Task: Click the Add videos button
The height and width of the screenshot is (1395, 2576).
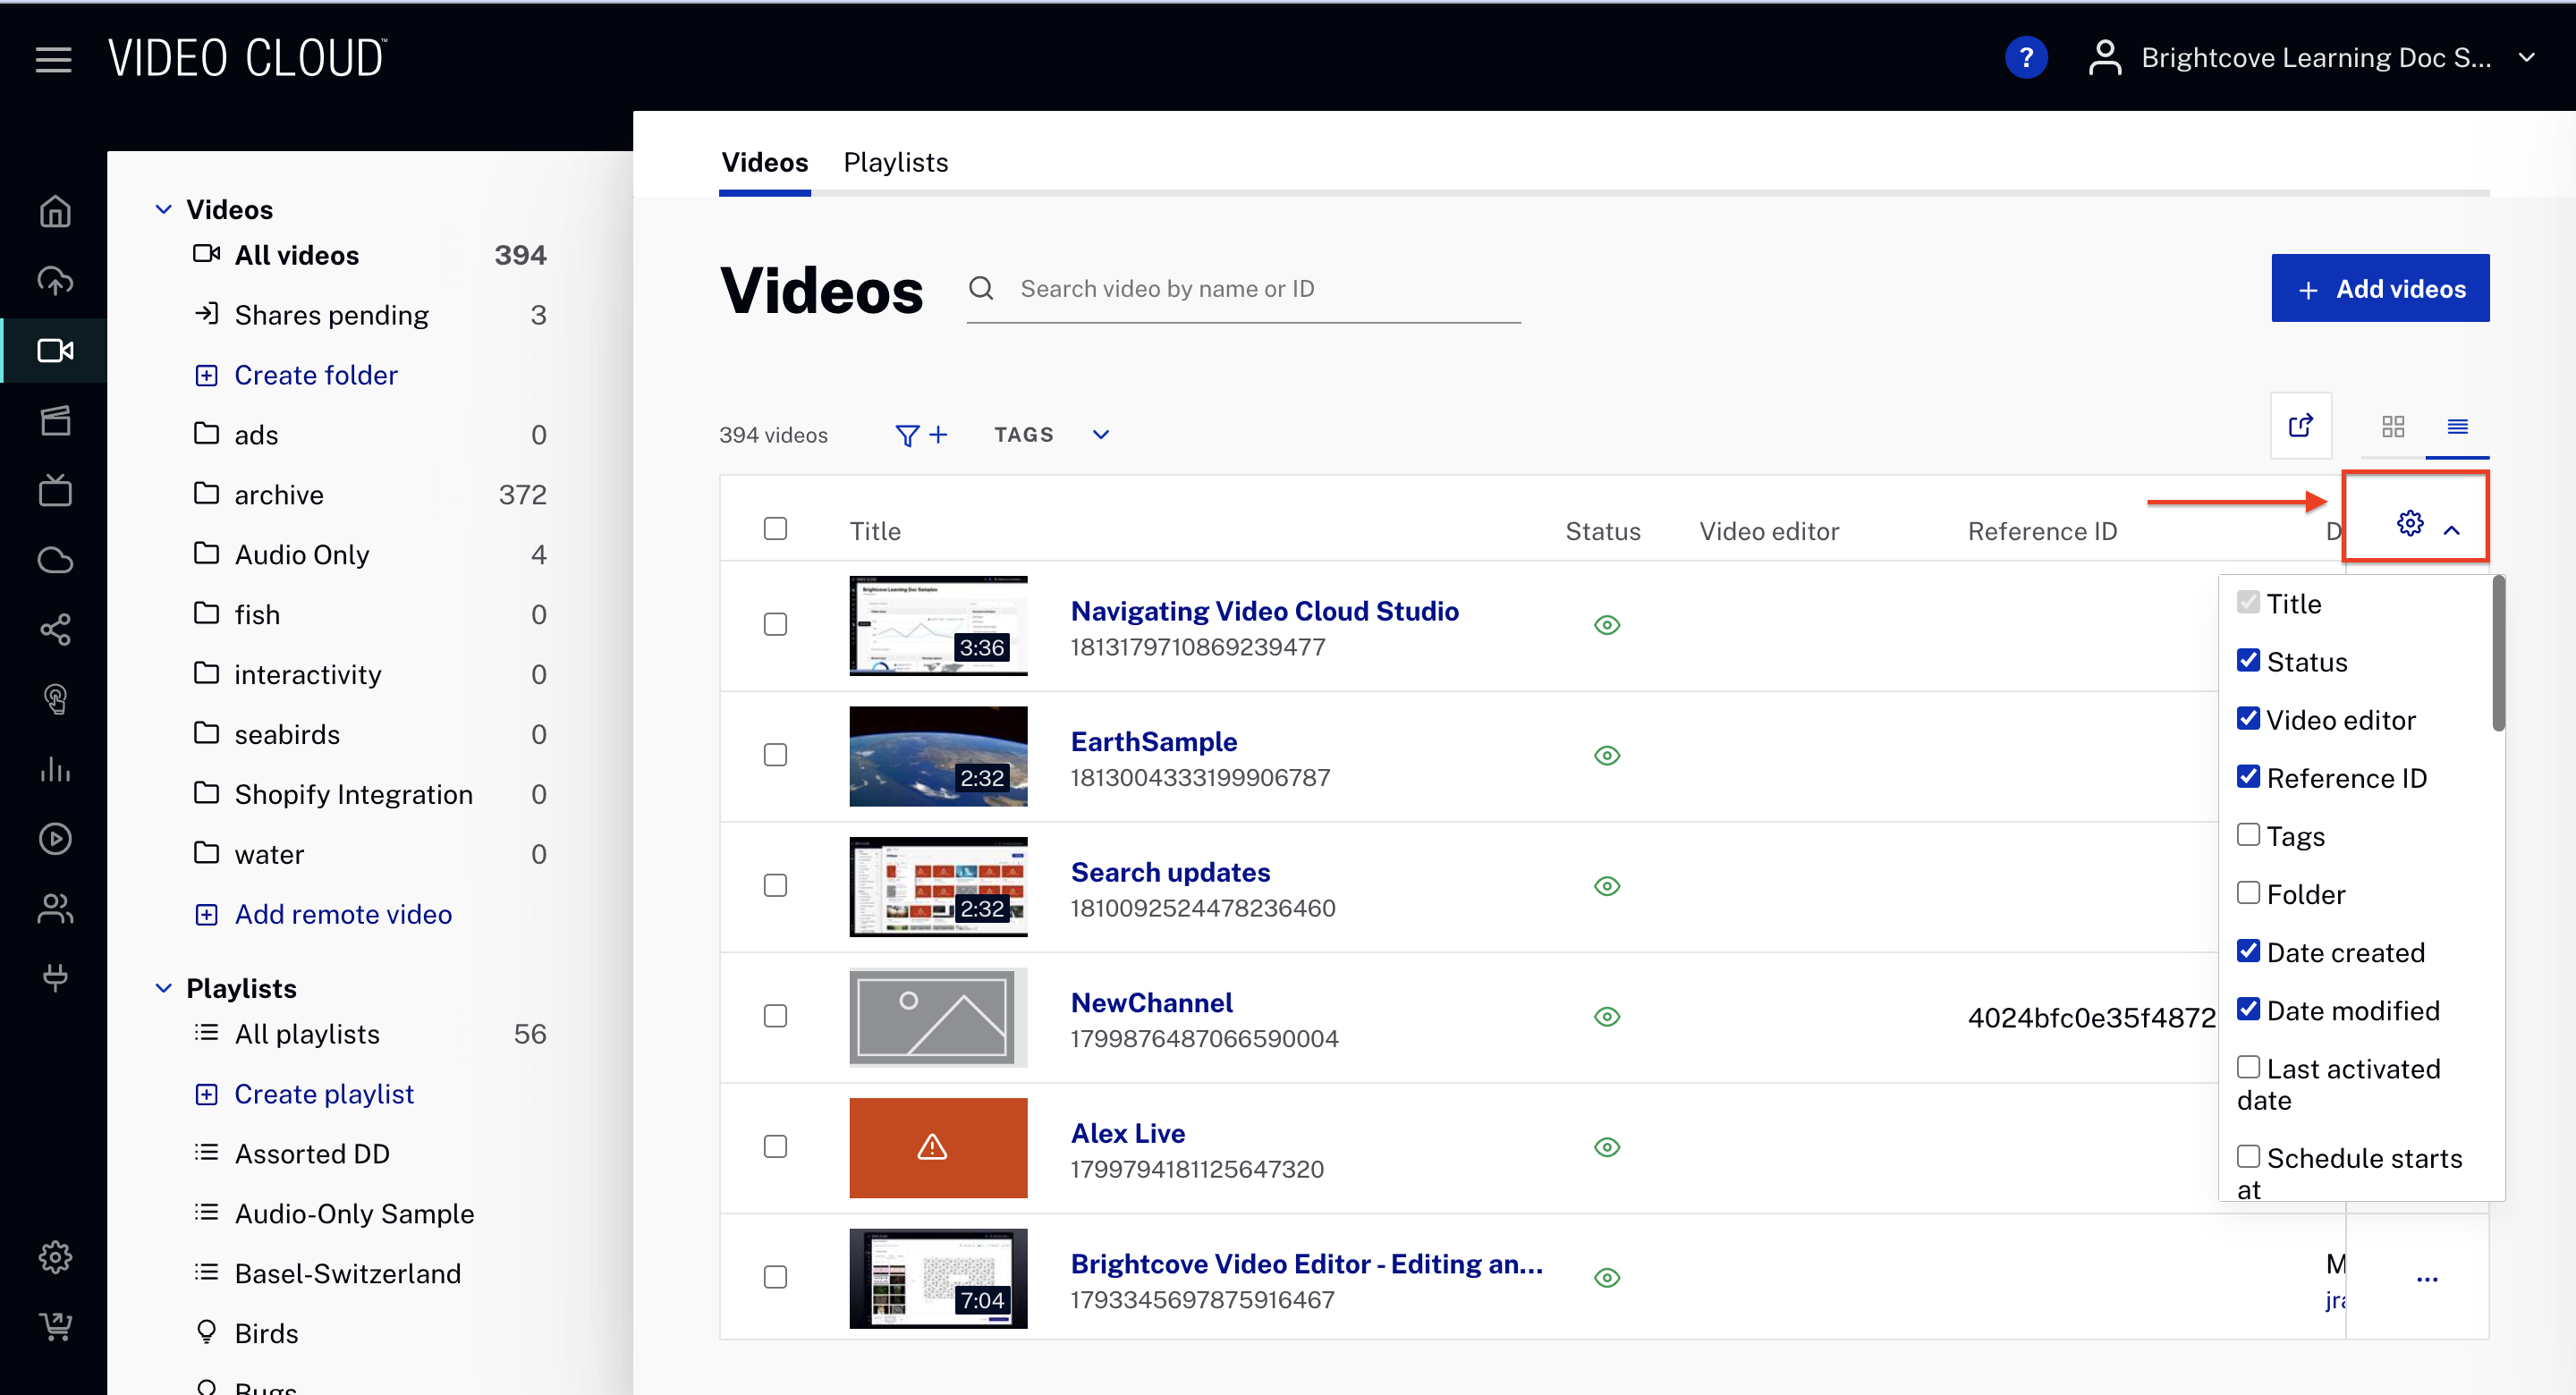Action: click(2379, 288)
